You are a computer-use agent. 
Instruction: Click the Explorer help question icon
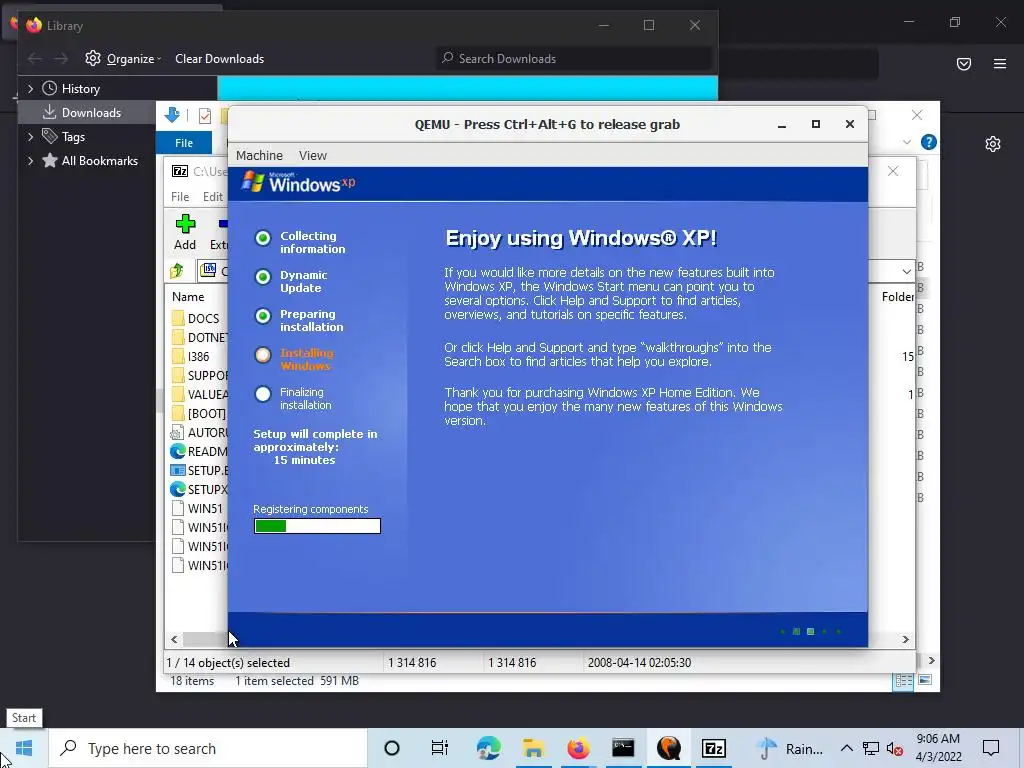click(929, 142)
